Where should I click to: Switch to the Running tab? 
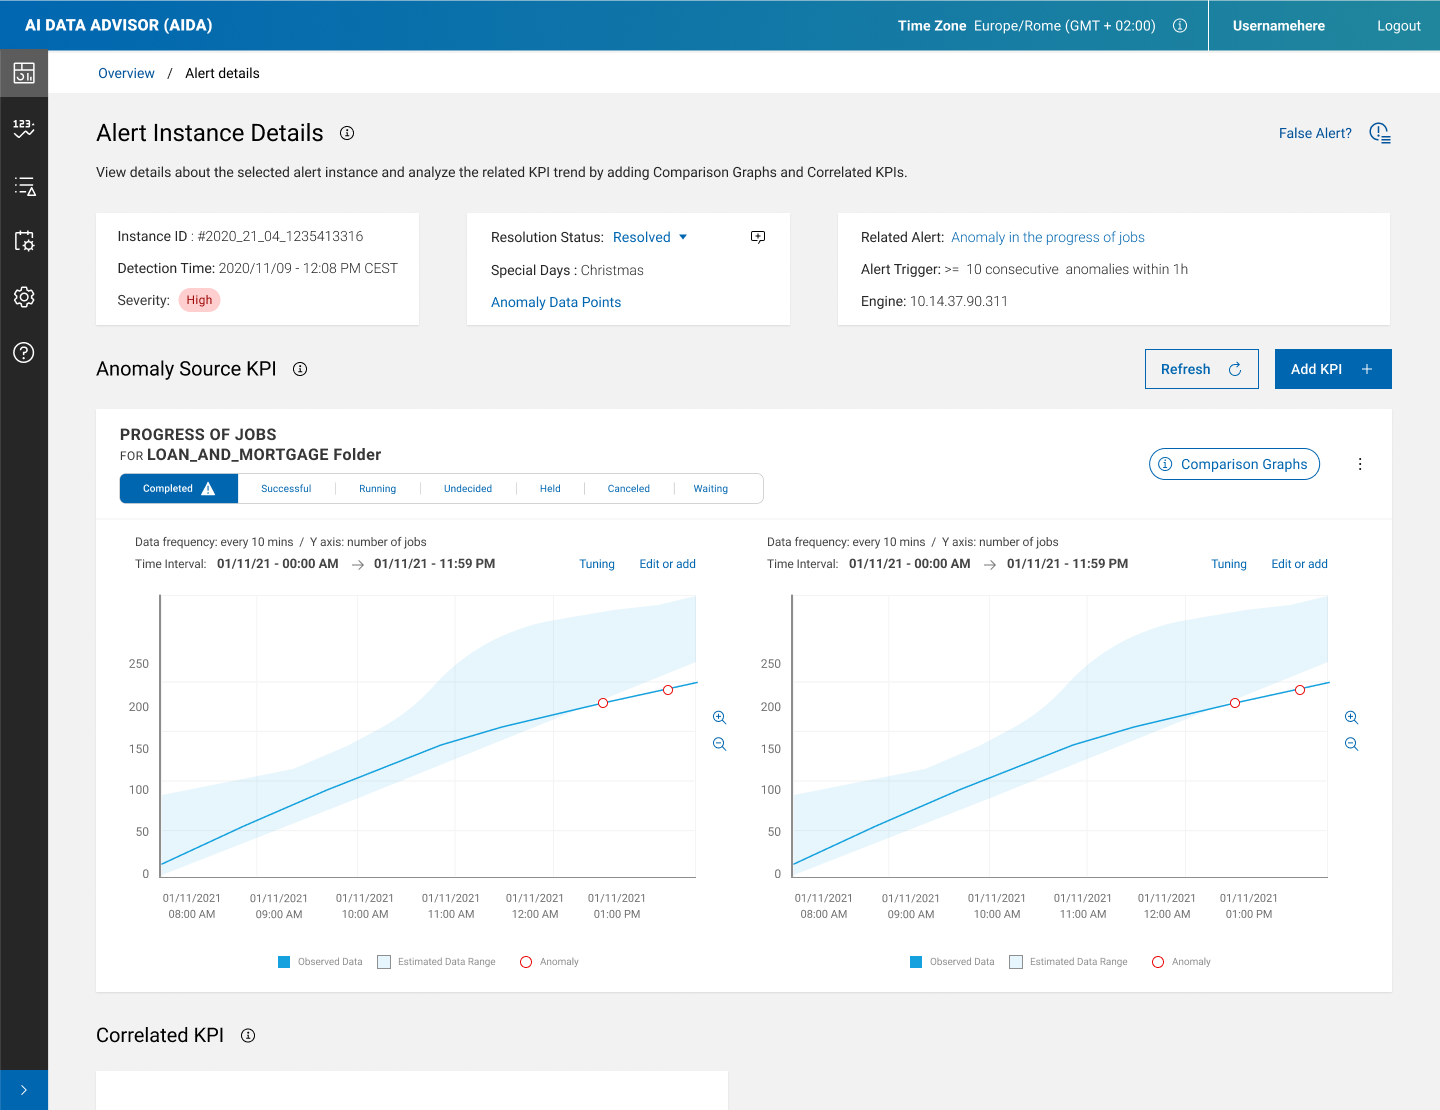pyautogui.click(x=377, y=489)
